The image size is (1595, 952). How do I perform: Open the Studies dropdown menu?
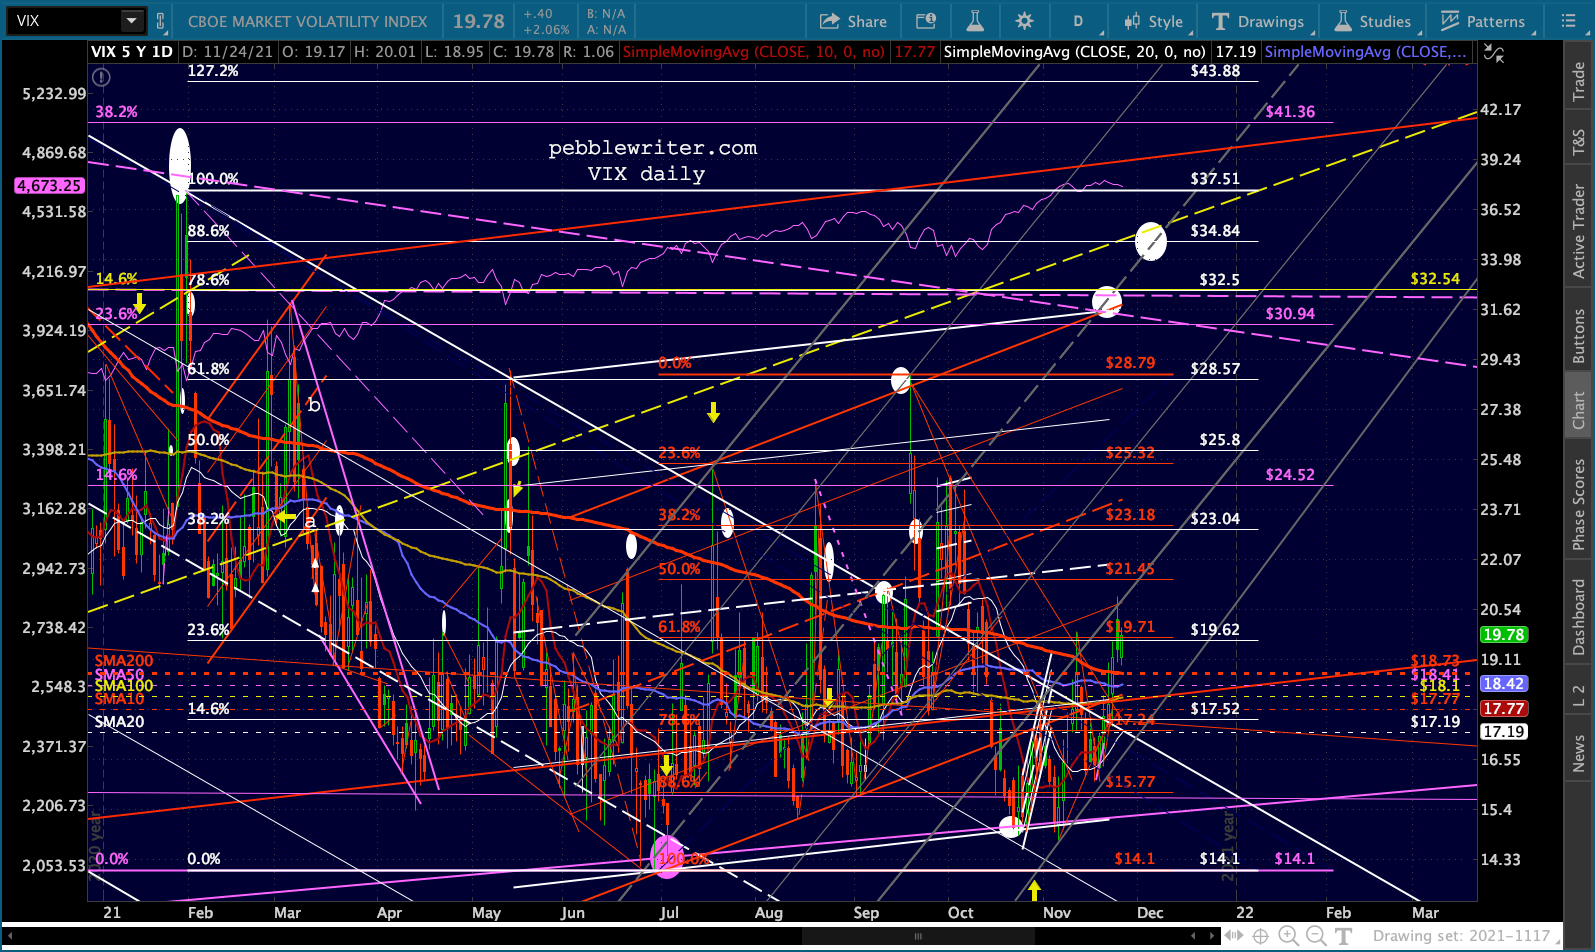coord(1372,21)
